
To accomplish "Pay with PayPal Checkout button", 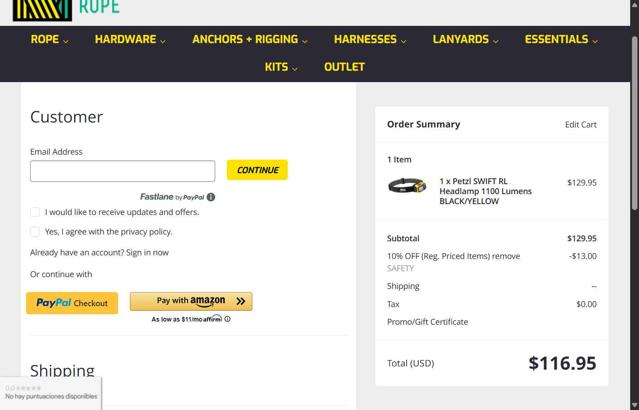I will (72, 303).
